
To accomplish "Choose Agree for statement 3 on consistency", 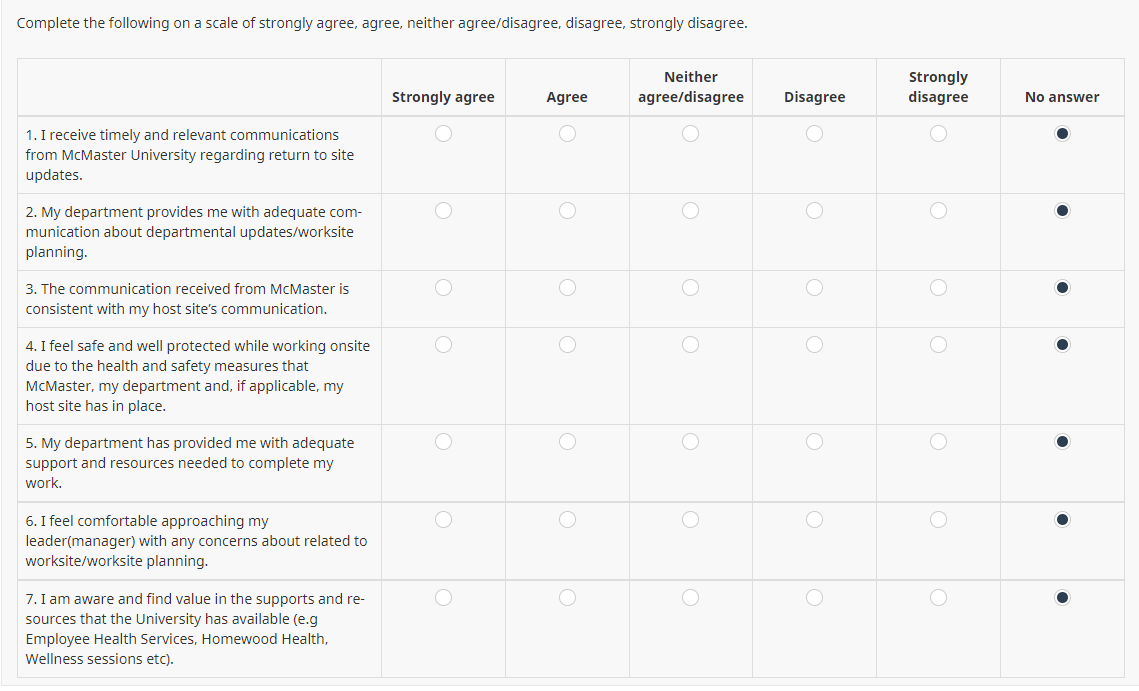I will [x=567, y=288].
